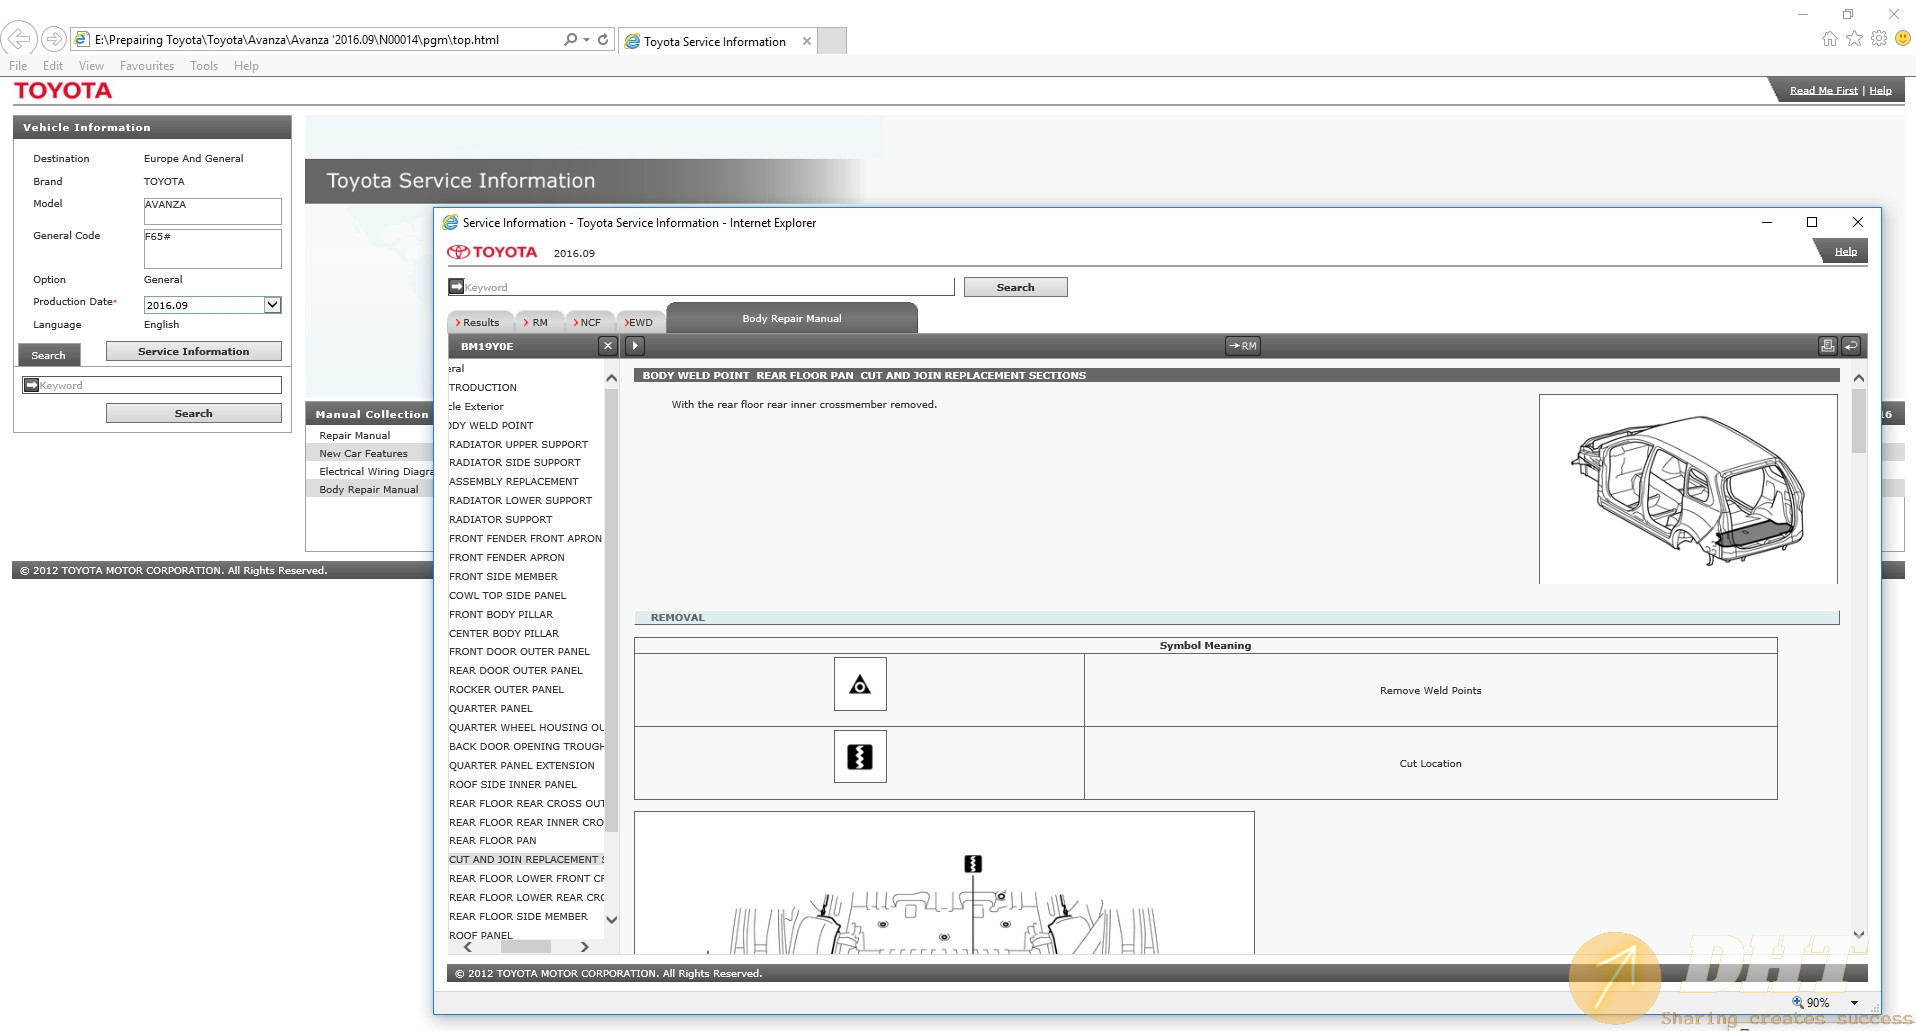Click the dark Search tab in Vehicle Information

(48, 355)
